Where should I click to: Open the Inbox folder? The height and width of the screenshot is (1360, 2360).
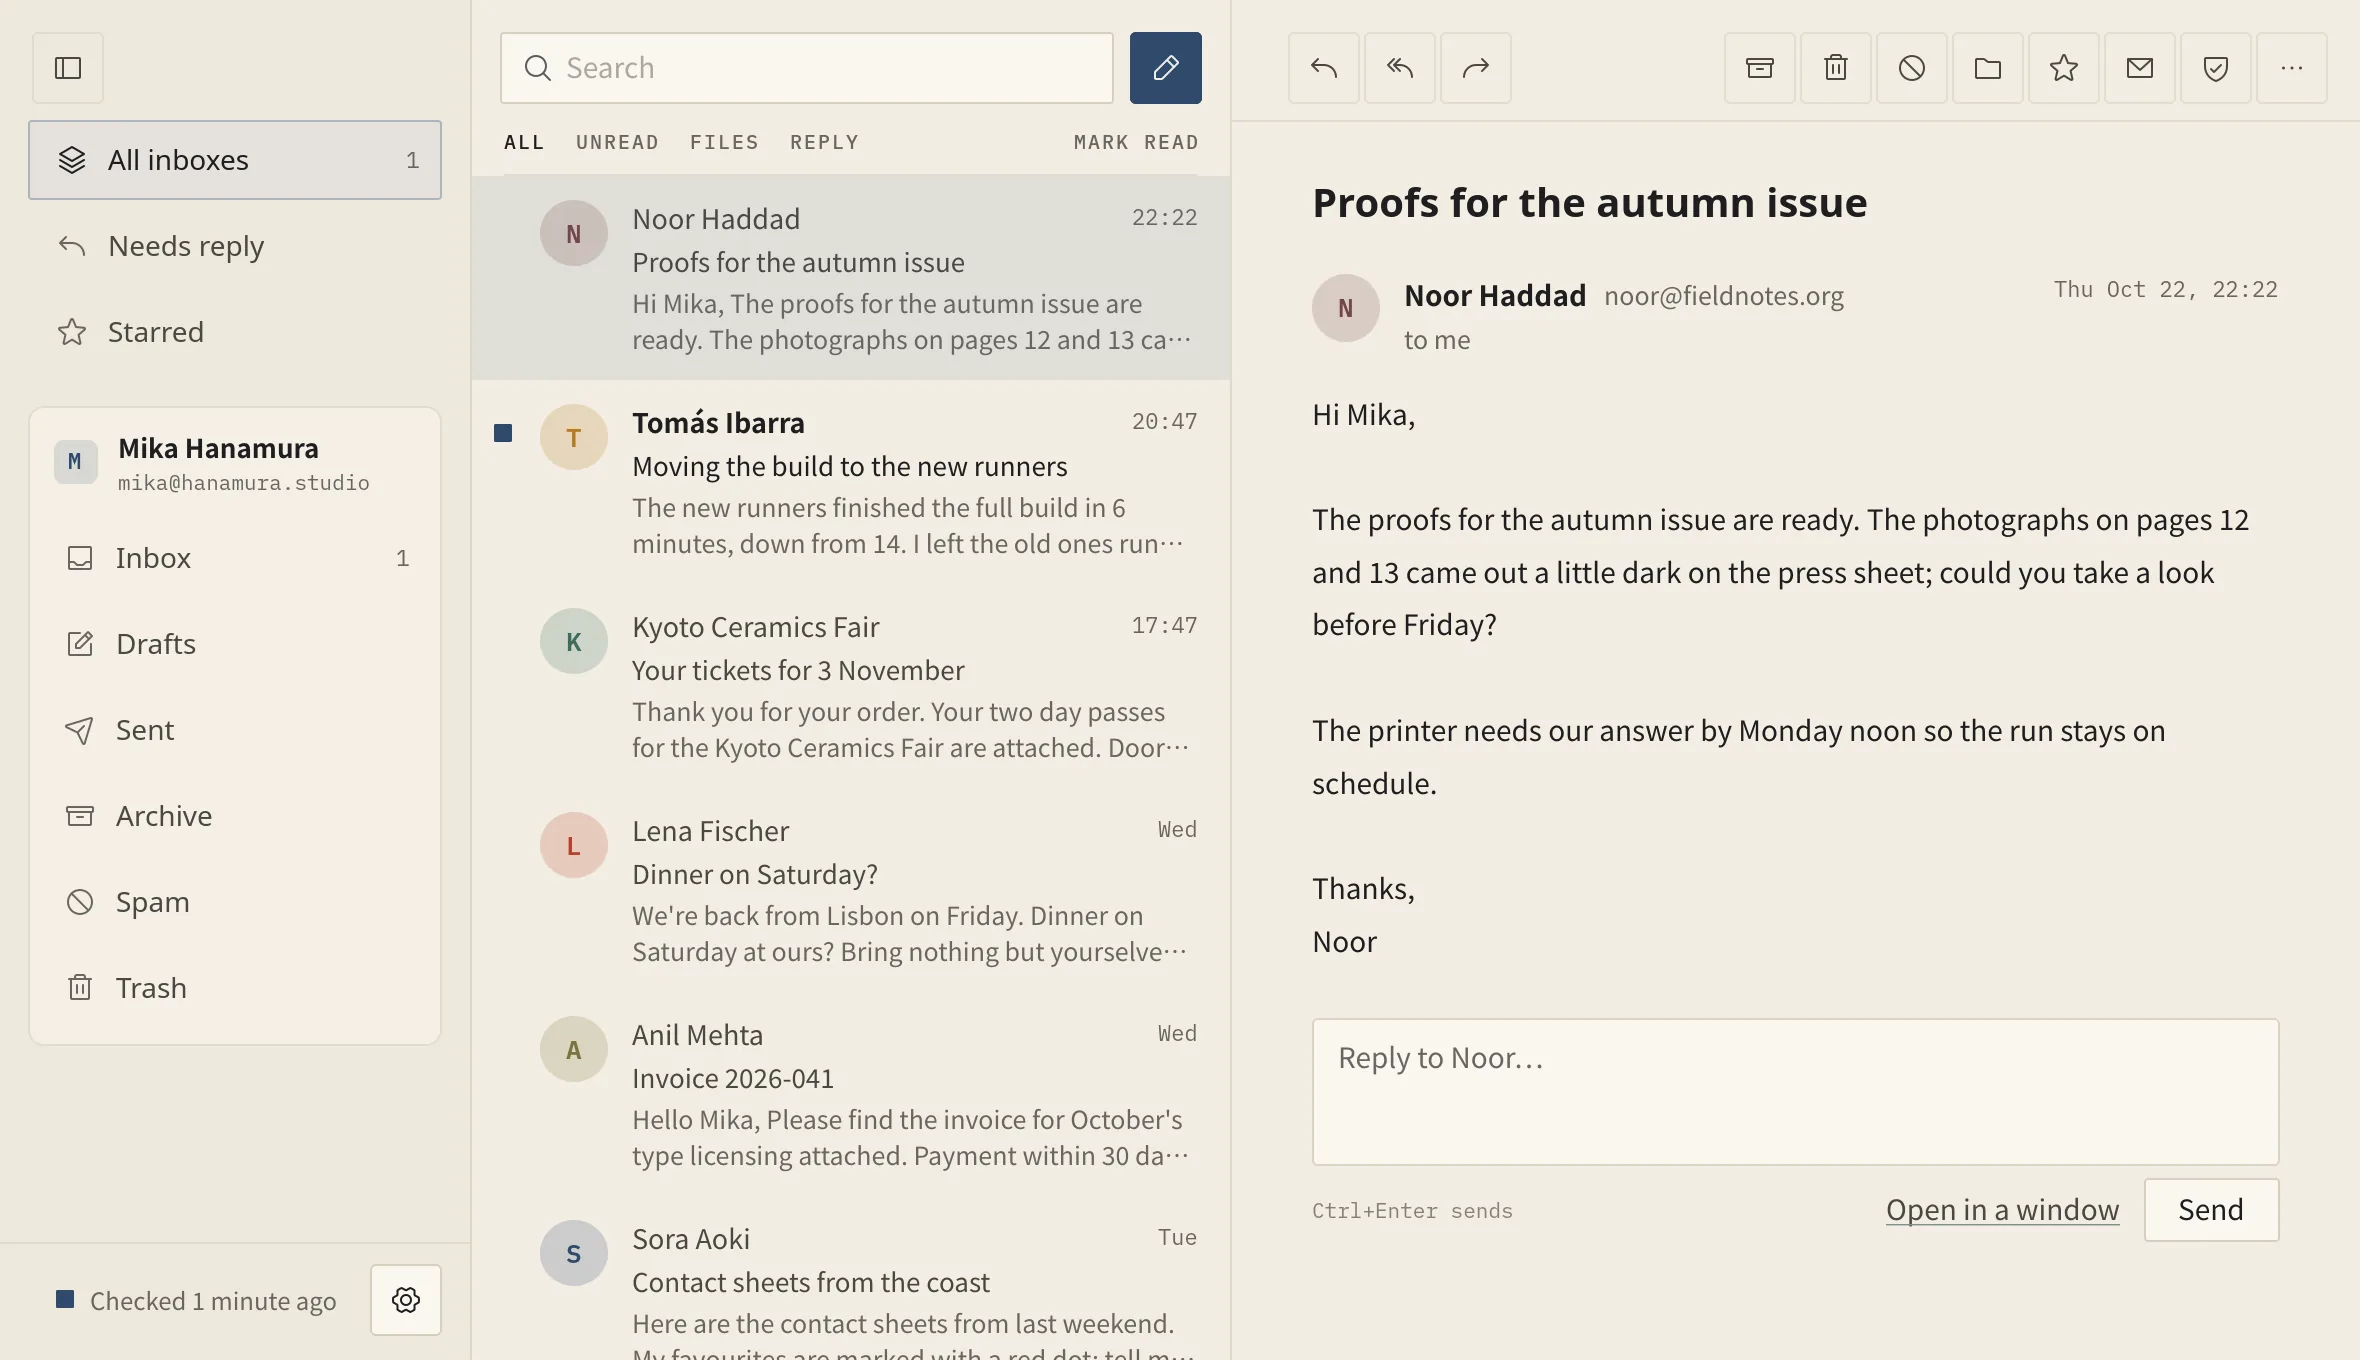coord(235,558)
